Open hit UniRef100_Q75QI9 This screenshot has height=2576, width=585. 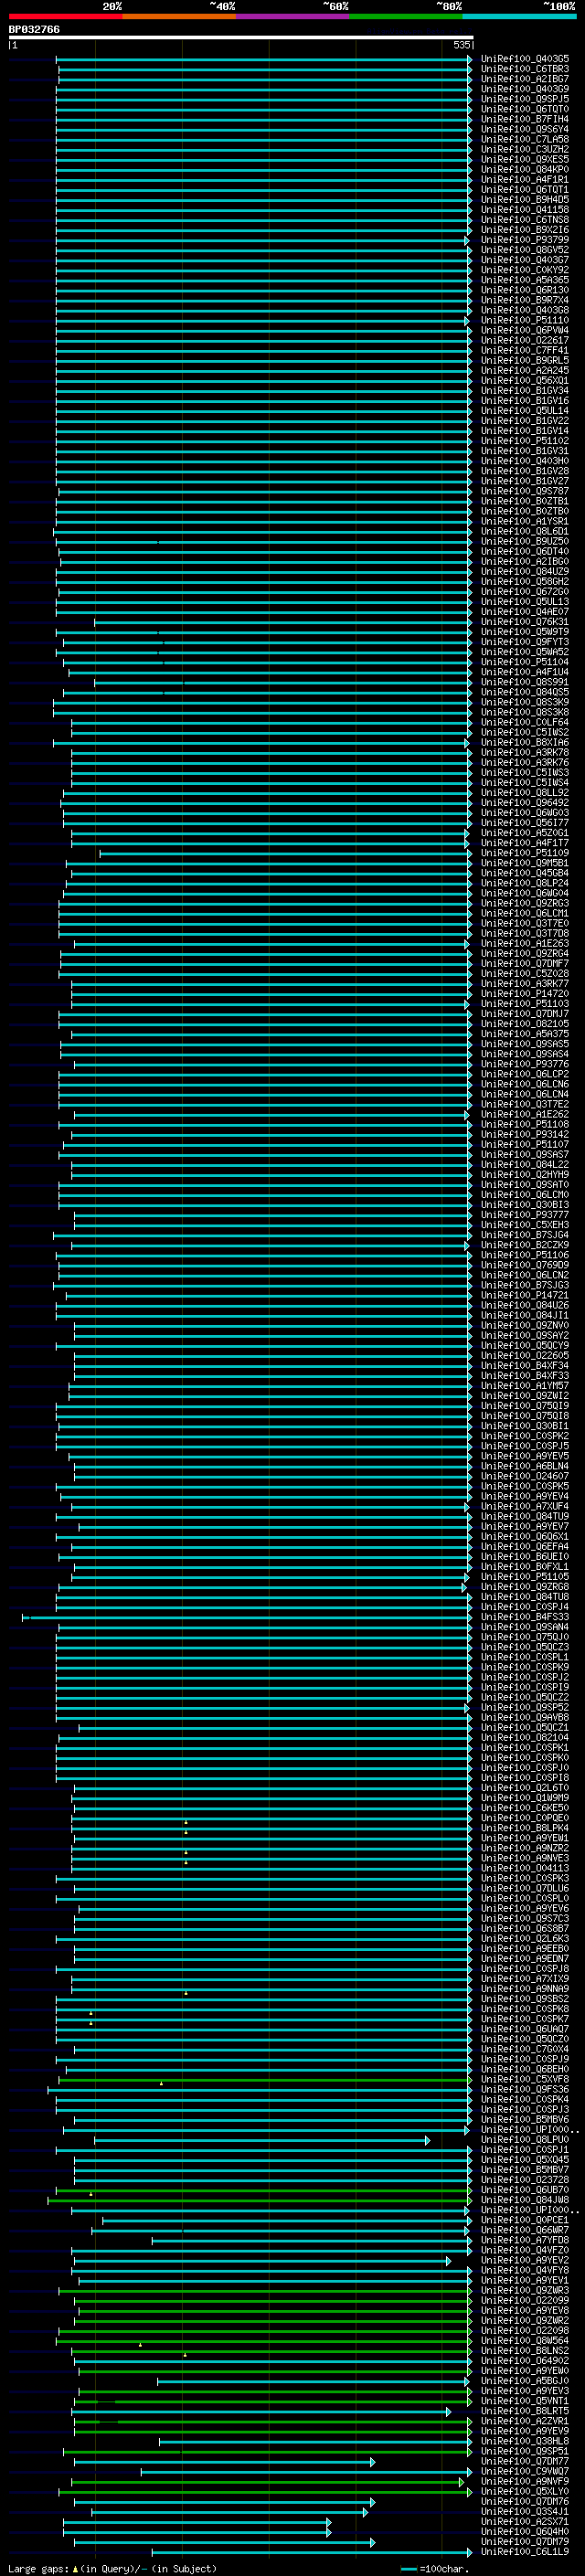524,1406
